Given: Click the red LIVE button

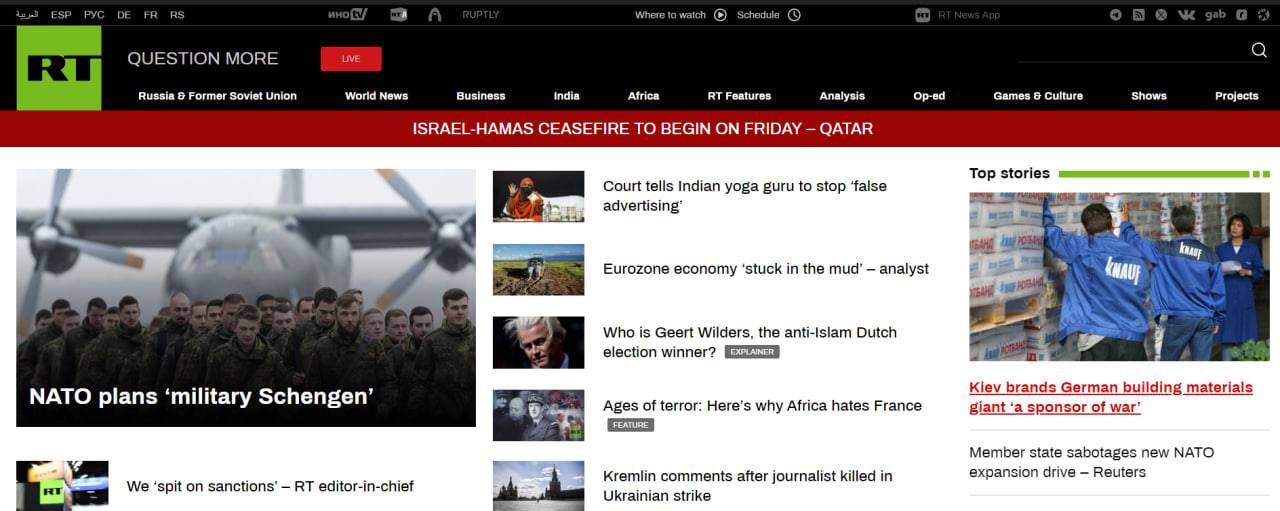Looking at the screenshot, I should 351,59.
